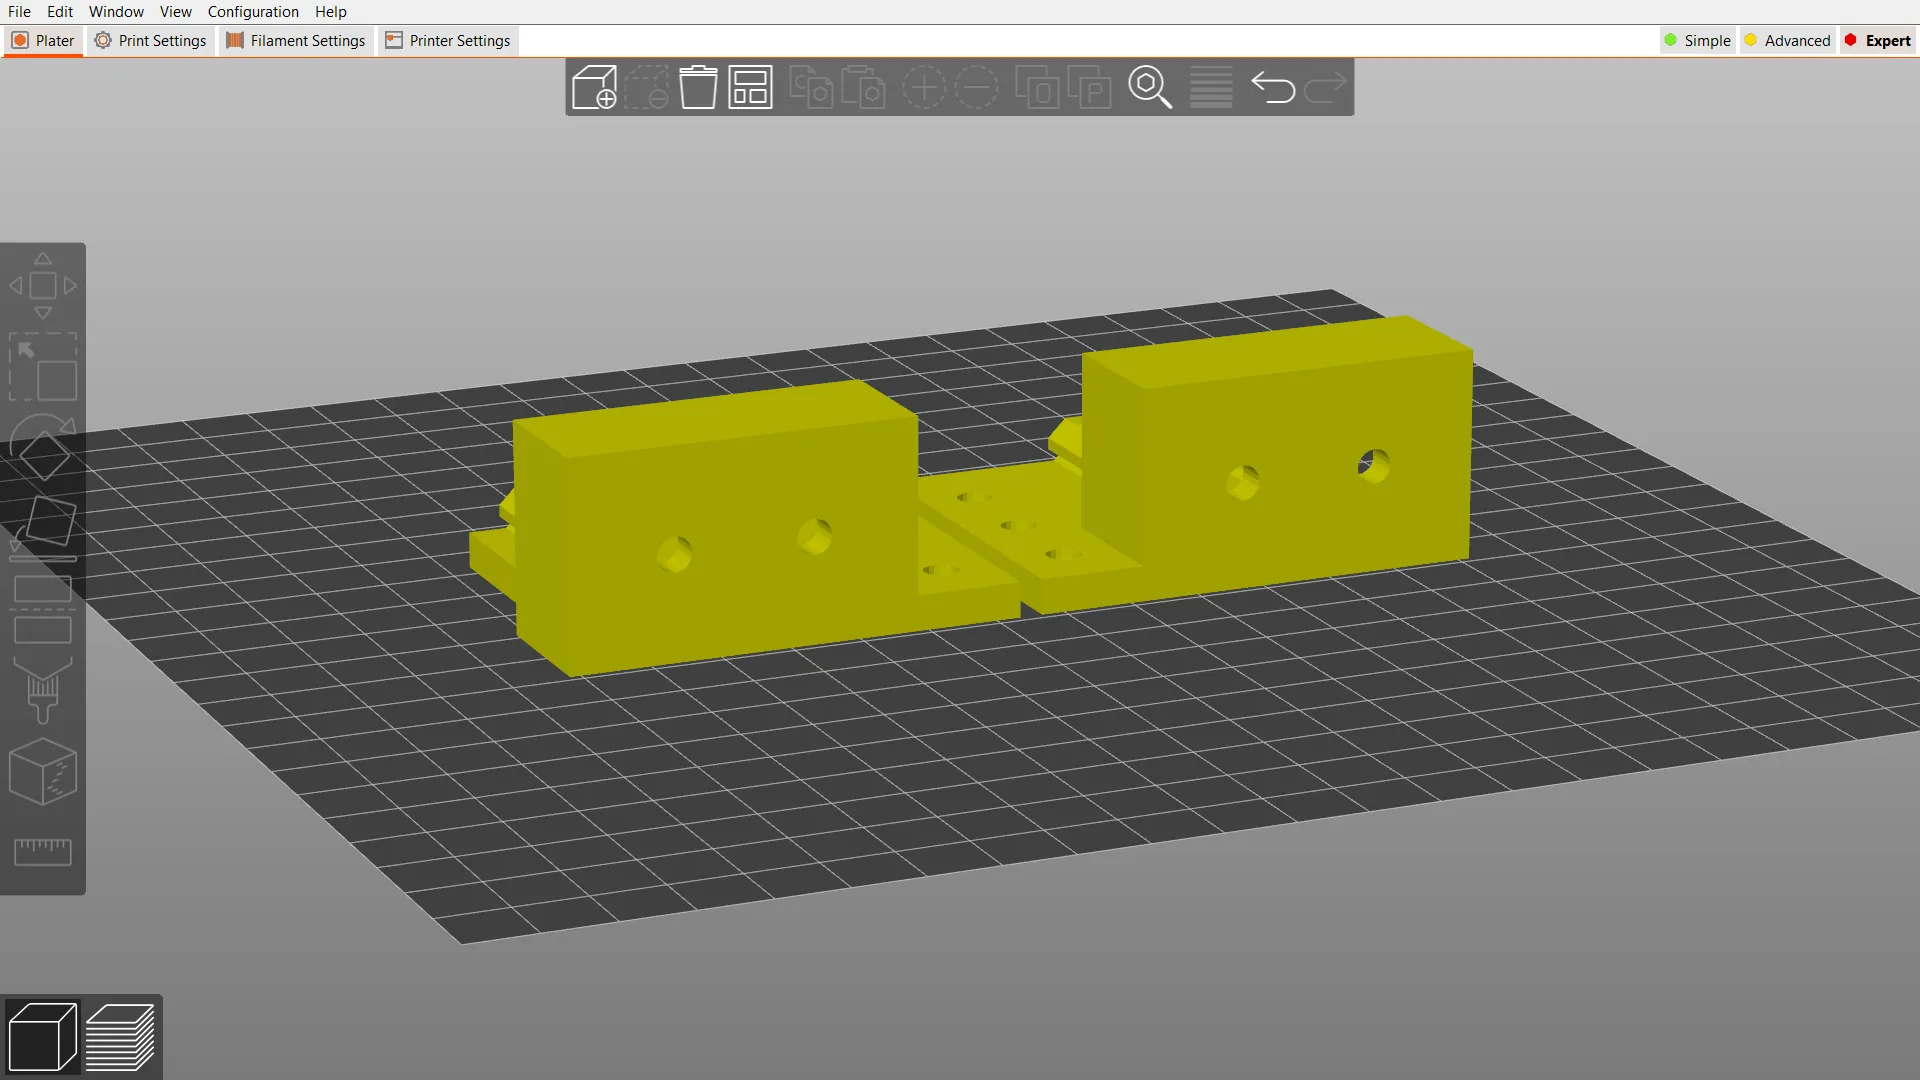Open the search tool
Image resolution: width=1920 pixels, height=1080 pixels.
click(1150, 88)
